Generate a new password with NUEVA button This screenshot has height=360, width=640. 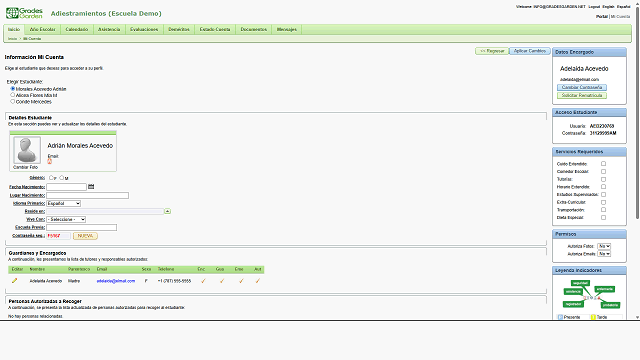pyautogui.click(x=85, y=236)
